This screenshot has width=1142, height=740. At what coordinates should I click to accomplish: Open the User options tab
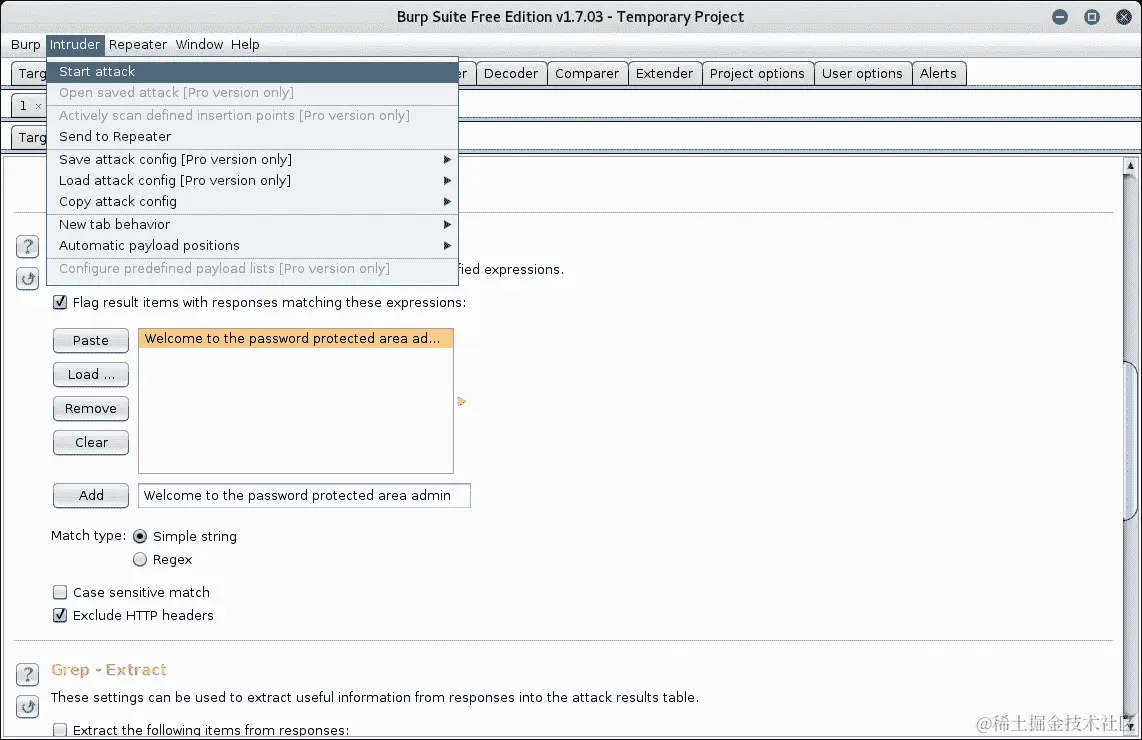coord(862,74)
